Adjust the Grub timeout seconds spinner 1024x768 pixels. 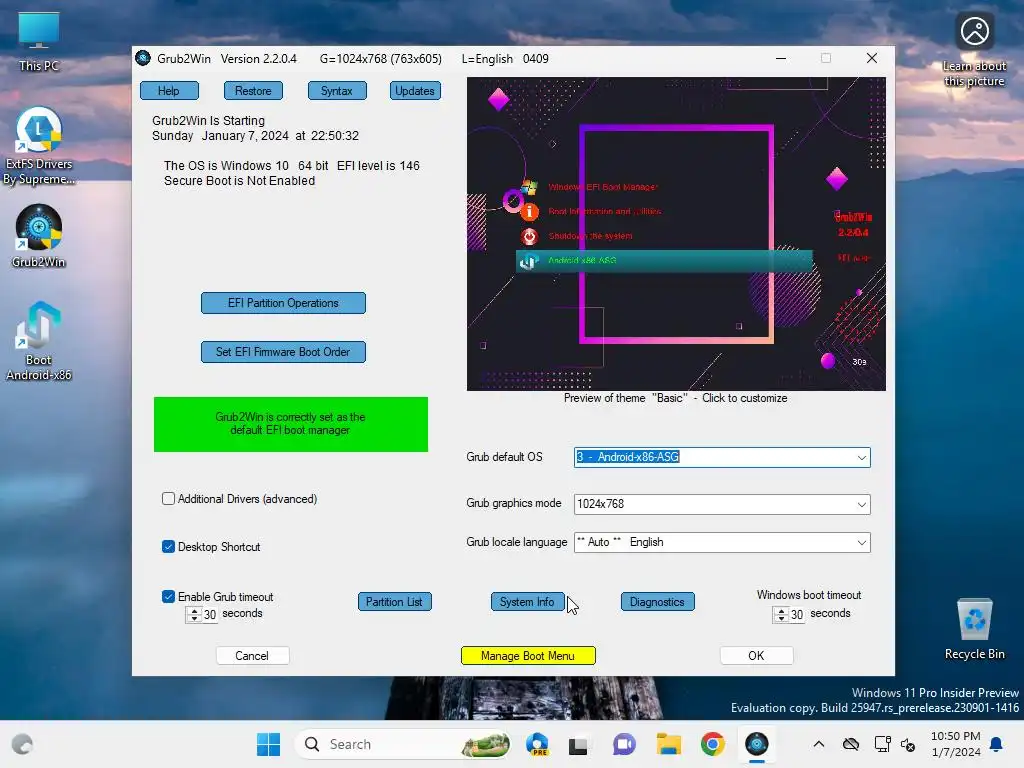pyautogui.click(x=194, y=615)
